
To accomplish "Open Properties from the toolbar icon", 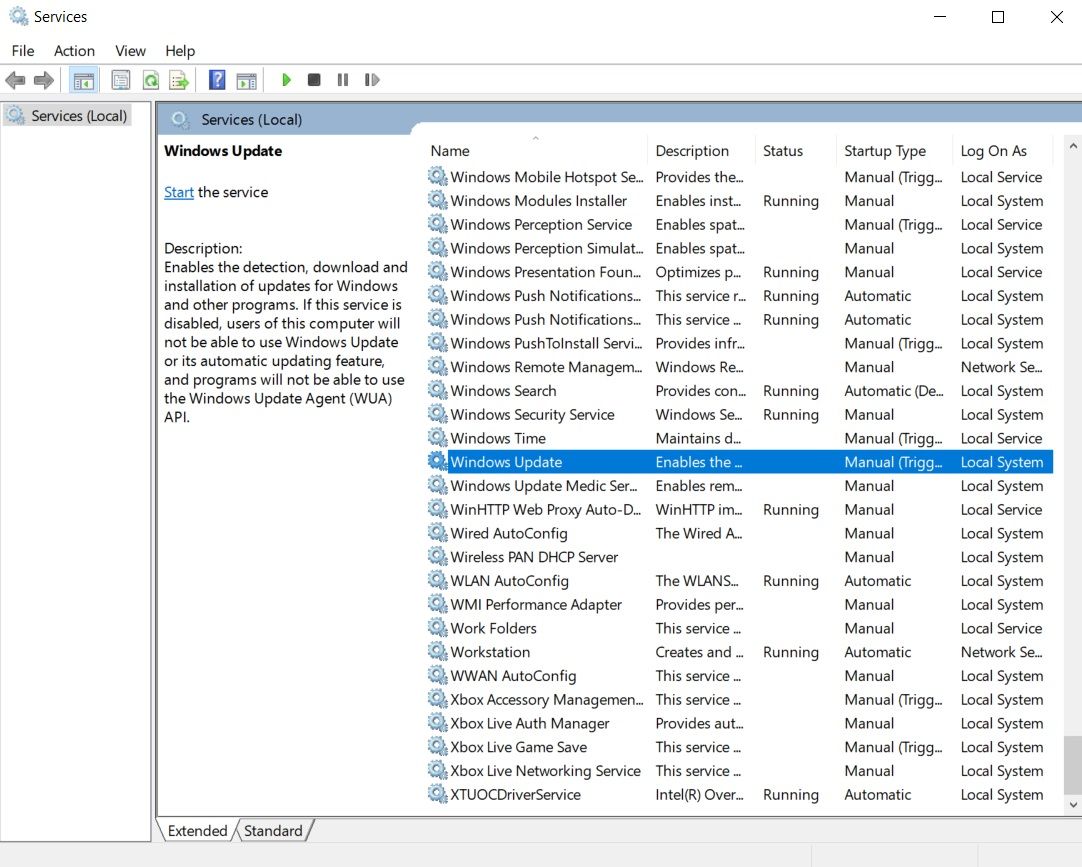I will 121,80.
